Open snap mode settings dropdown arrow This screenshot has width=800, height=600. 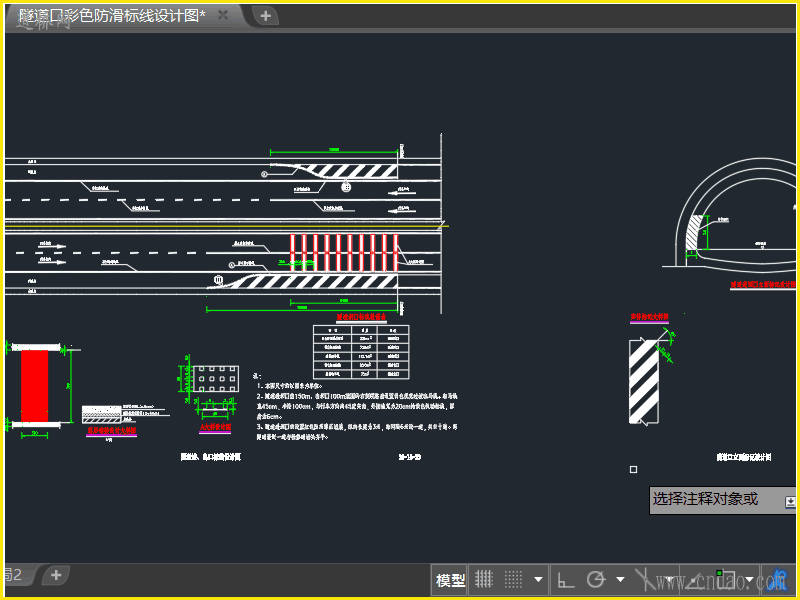(539, 579)
